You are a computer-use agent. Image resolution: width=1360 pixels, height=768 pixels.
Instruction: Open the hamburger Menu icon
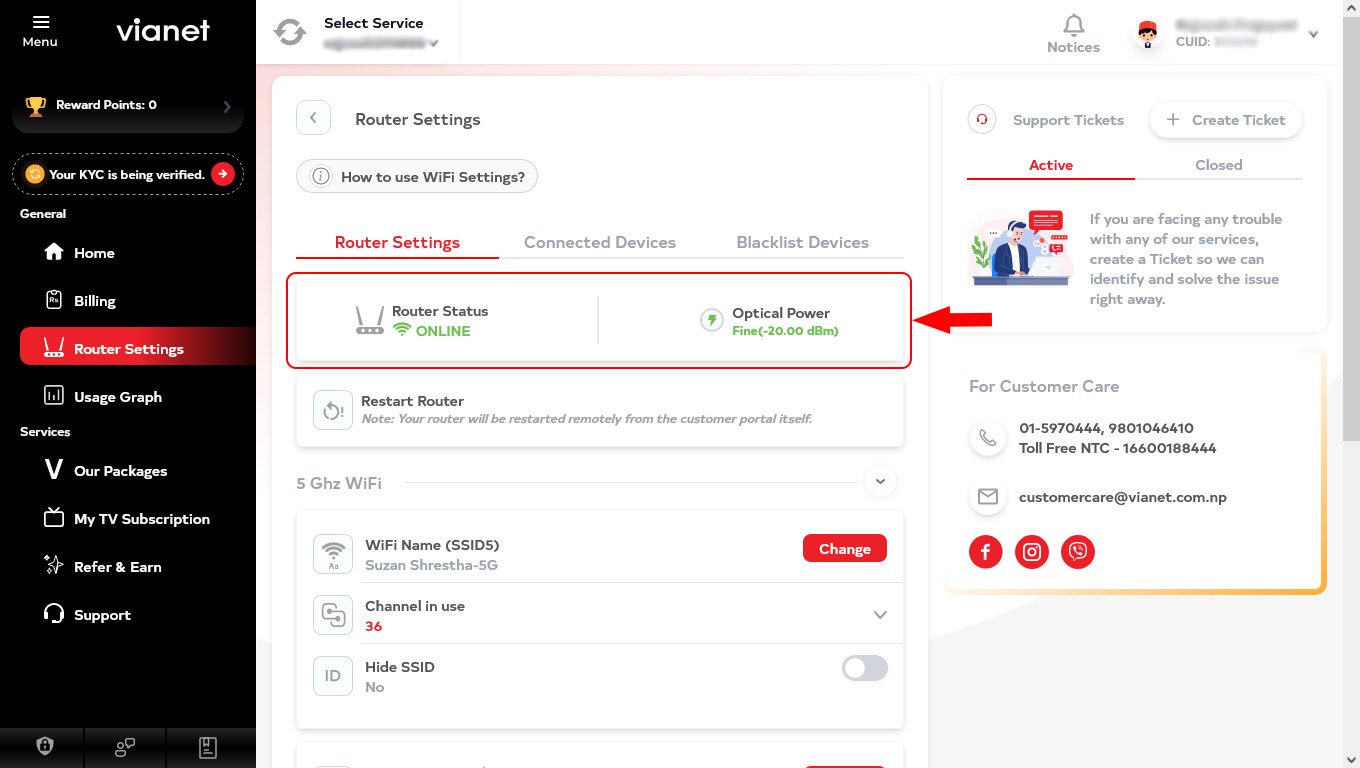(41, 22)
